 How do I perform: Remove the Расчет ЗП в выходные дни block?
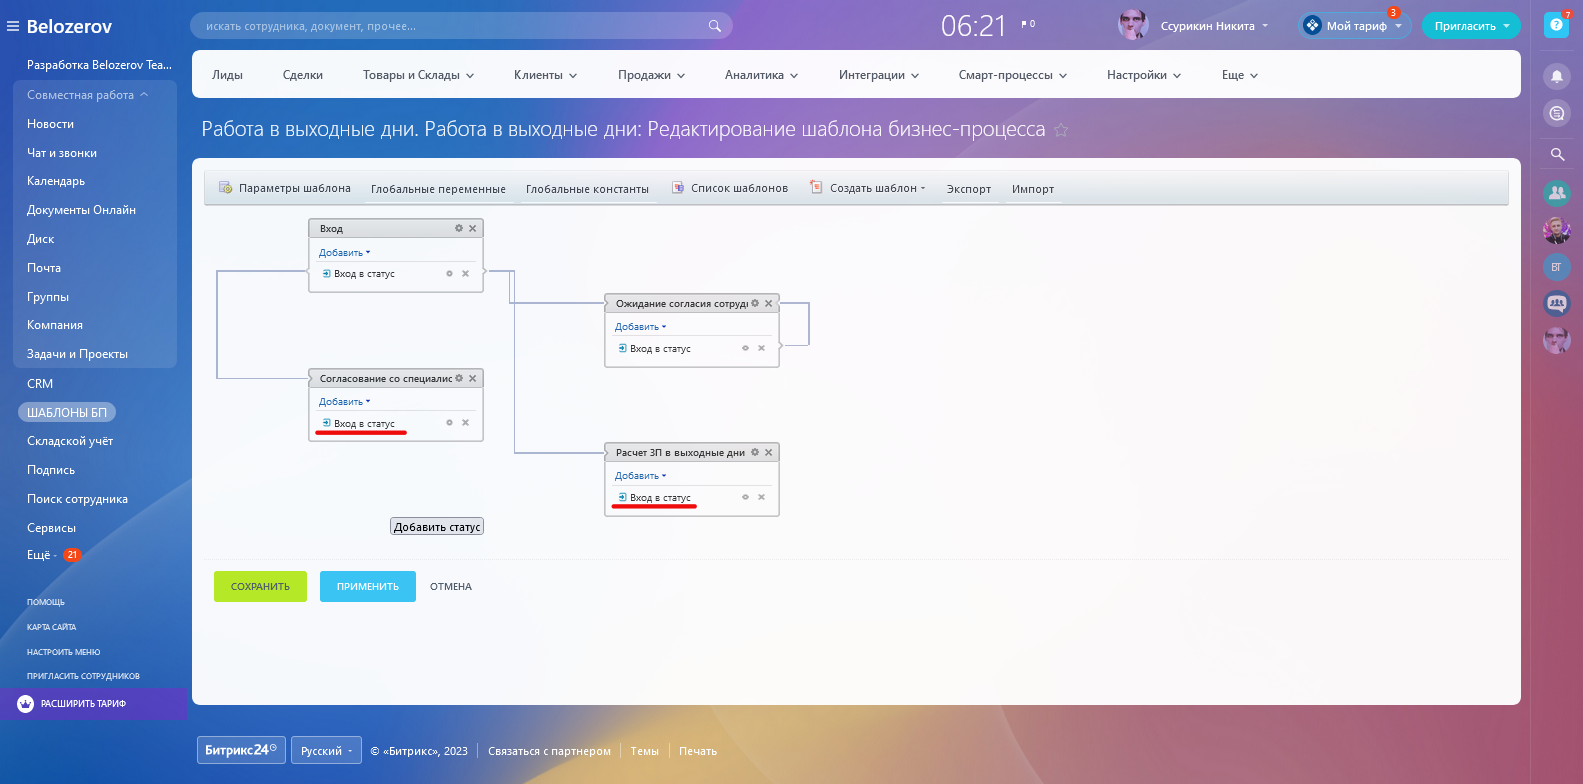(x=769, y=452)
